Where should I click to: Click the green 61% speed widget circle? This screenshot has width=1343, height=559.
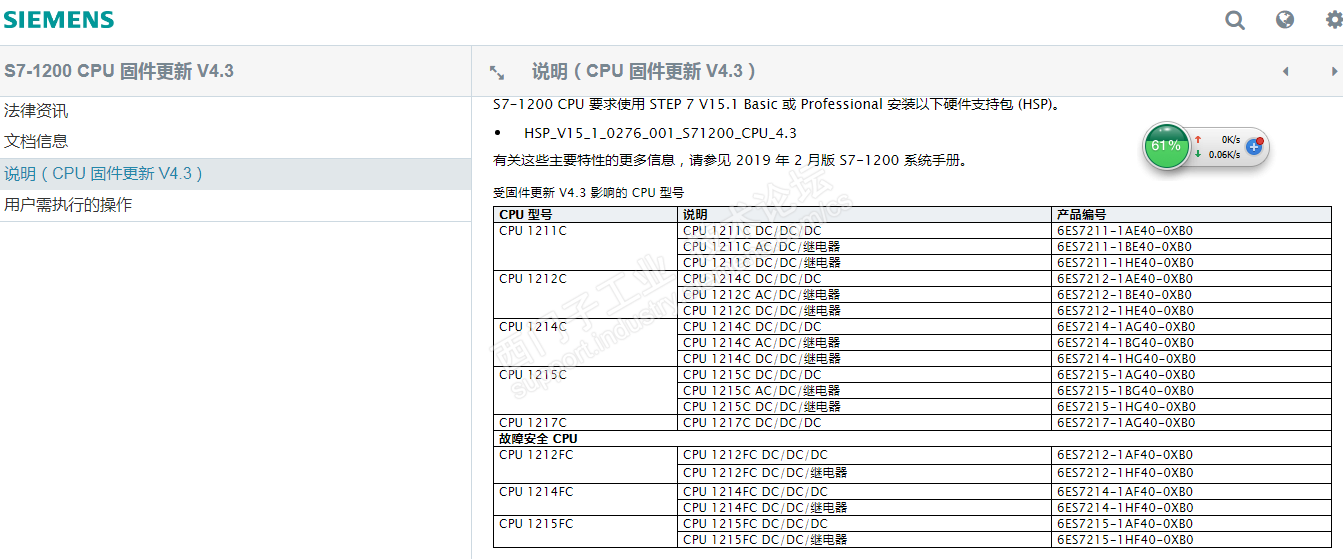[x=1166, y=146]
